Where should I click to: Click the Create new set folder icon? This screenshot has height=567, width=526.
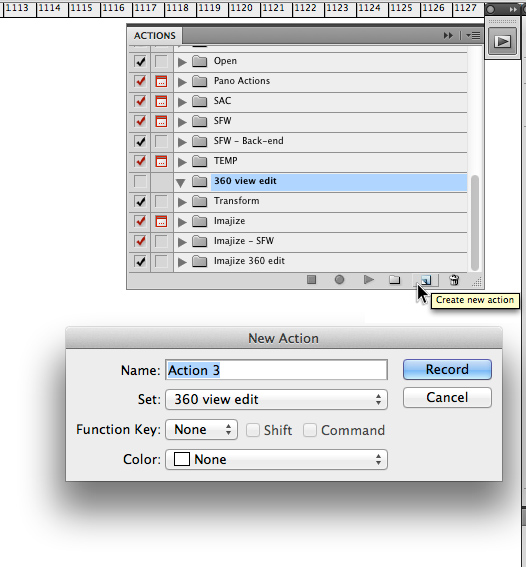click(x=394, y=280)
